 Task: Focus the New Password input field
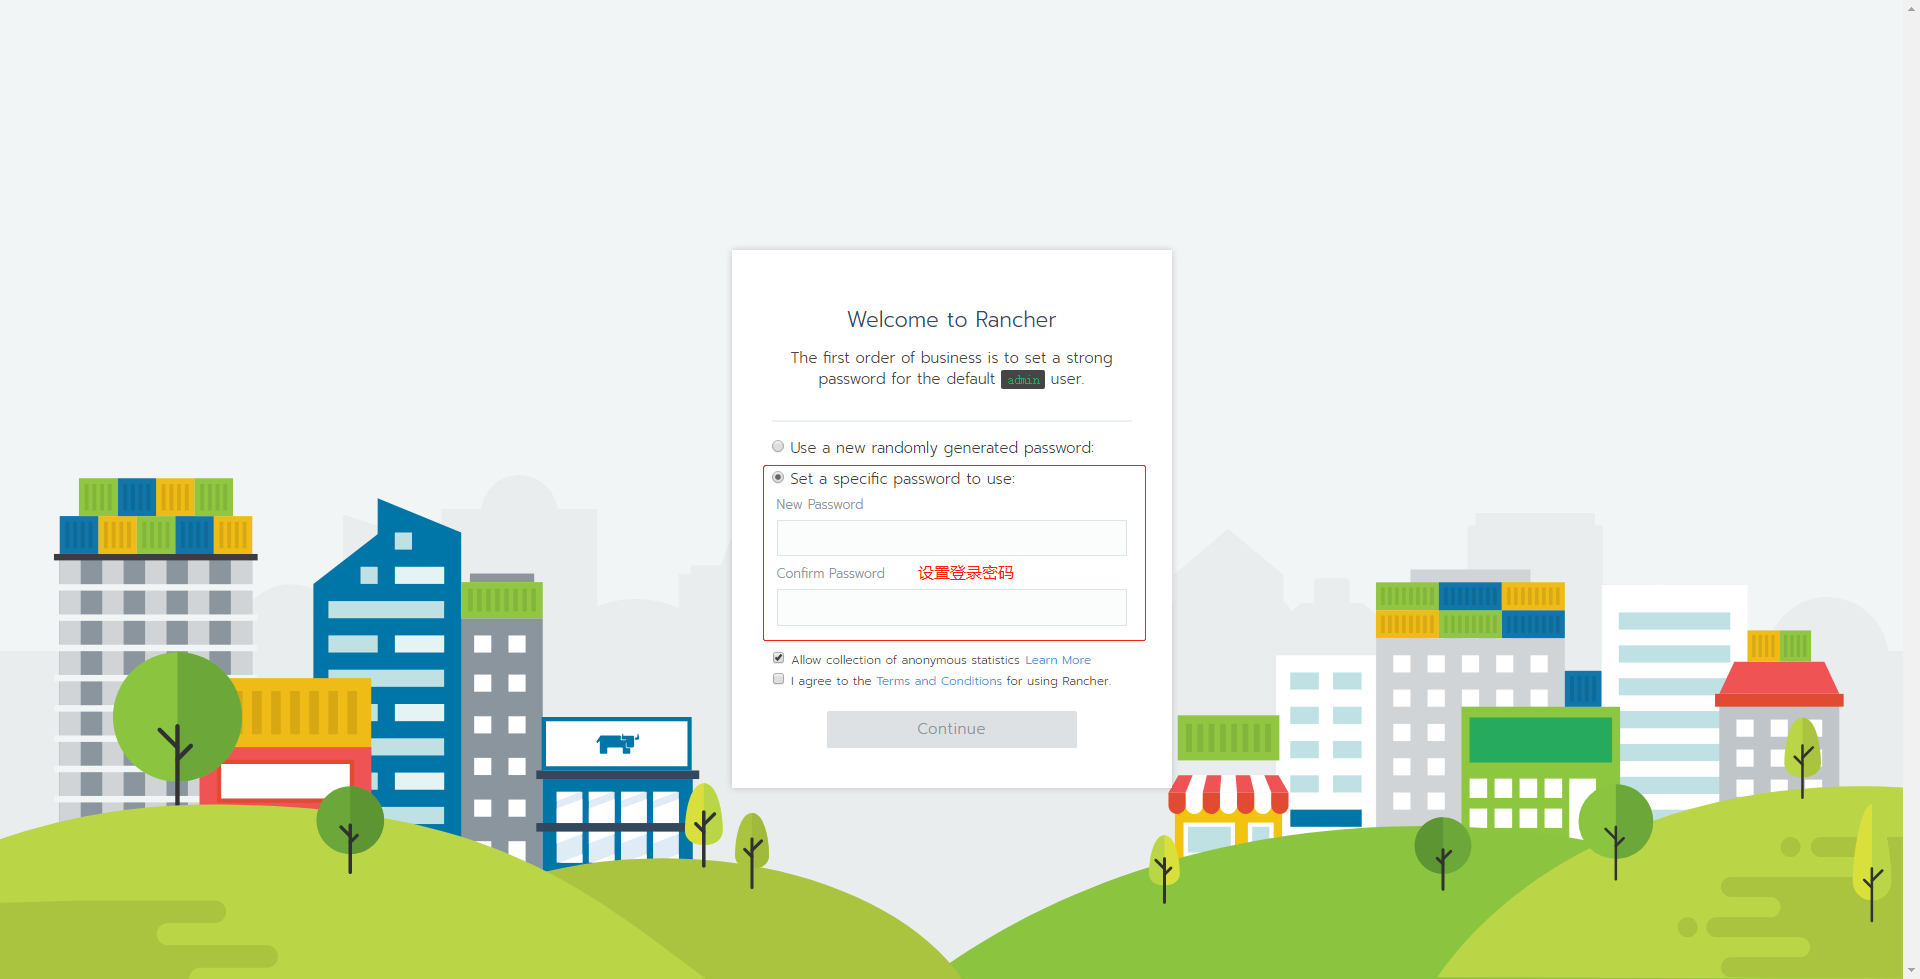(x=952, y=538)
